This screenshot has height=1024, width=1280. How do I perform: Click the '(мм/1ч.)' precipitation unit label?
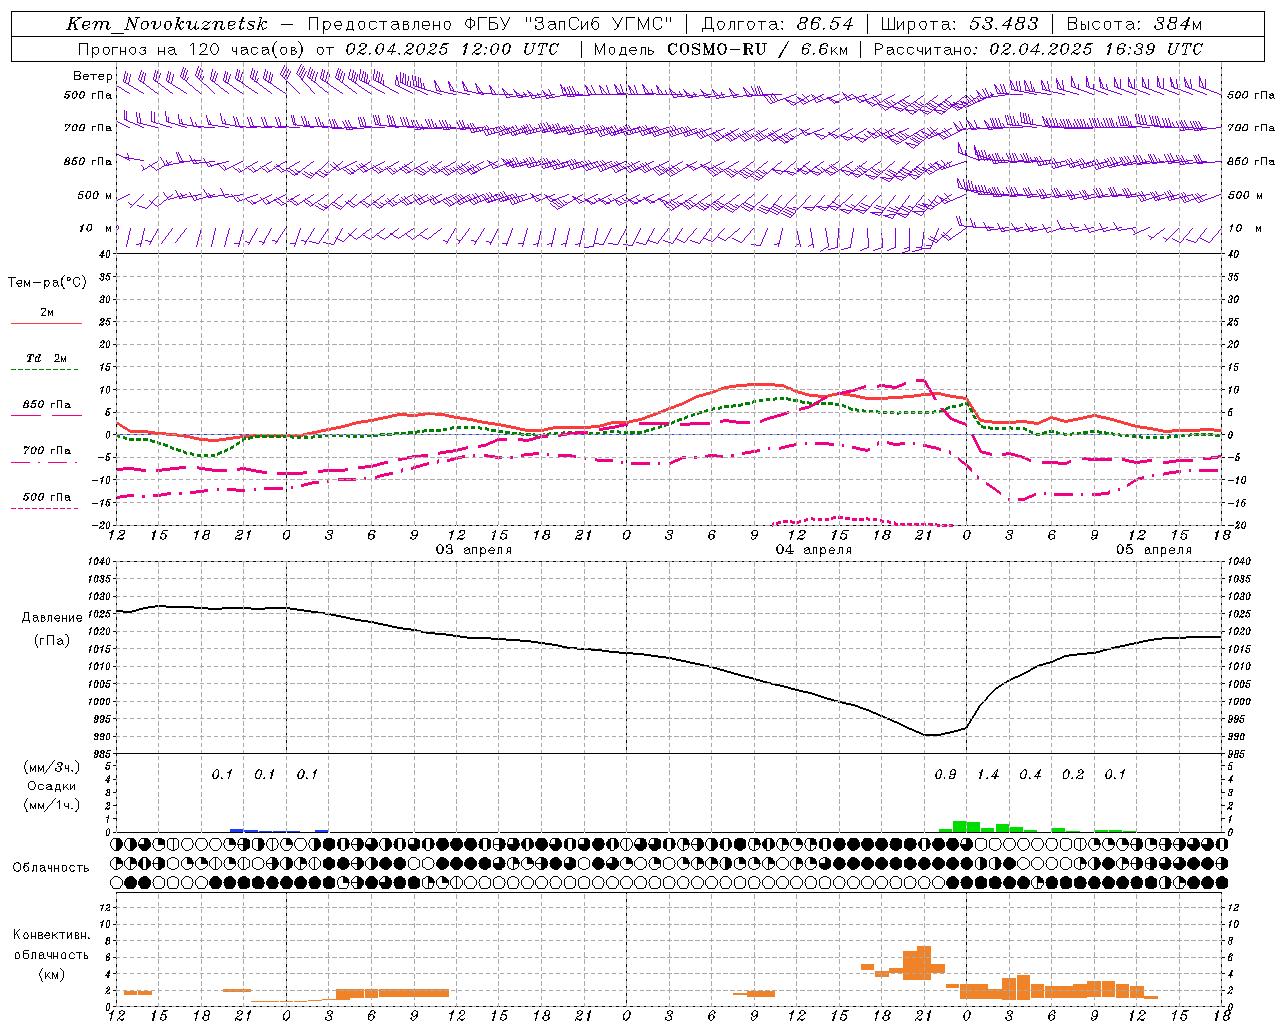point(51,805)
